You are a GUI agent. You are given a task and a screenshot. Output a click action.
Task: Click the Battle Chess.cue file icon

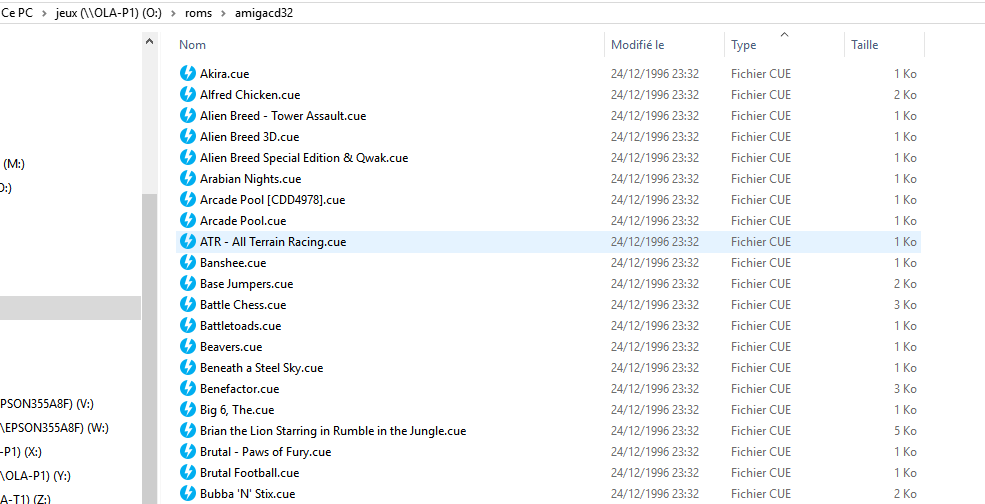pos(187,304)
